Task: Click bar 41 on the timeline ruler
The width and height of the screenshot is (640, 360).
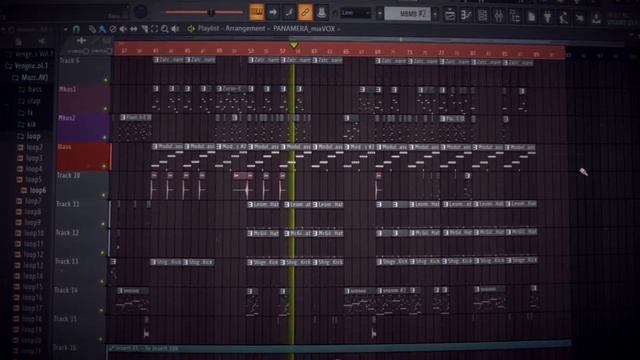Action: point(156,51)
